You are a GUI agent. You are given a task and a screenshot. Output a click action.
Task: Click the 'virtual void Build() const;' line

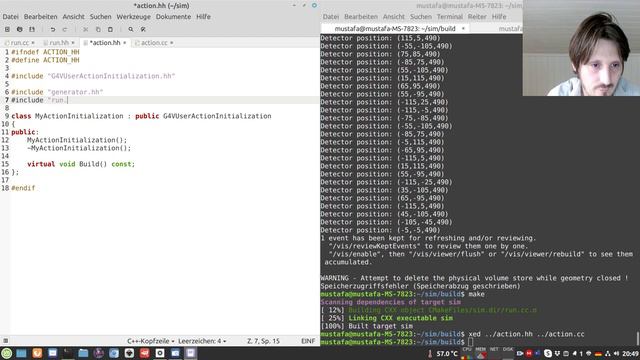pyautogui.click(x=81, y=164)
